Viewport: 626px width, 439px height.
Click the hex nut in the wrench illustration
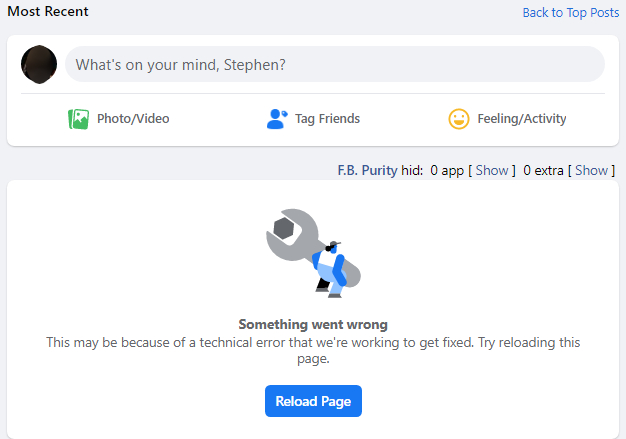click(x=284, y=228)
